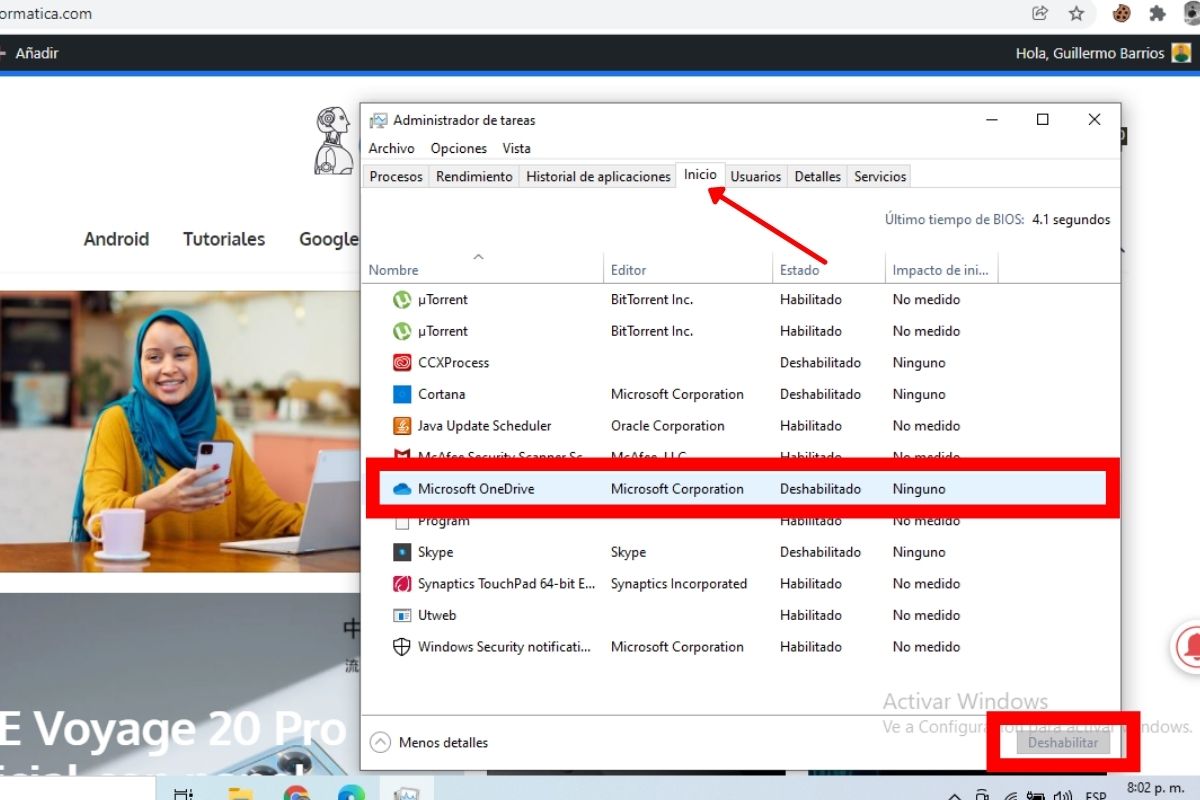Click the Último tiempo de BIOS value
This screenshot has width=1200, height=800.
(x=1070, y=220)
